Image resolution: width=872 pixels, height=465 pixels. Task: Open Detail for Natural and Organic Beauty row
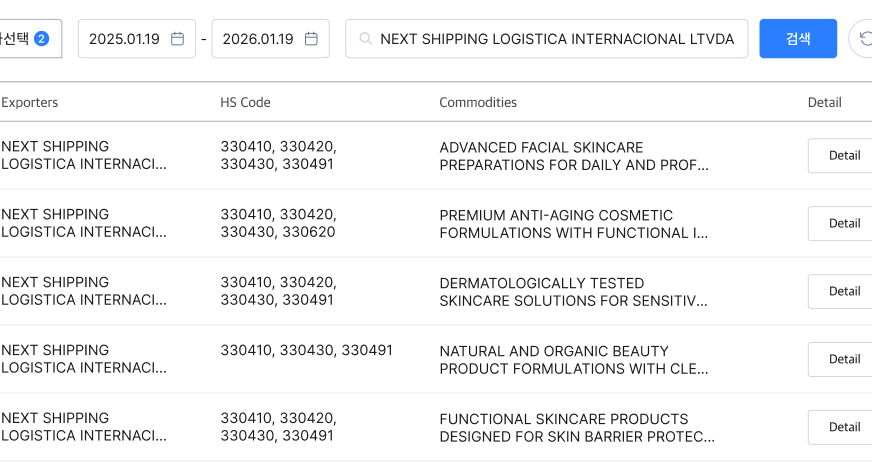coord(843,359)
